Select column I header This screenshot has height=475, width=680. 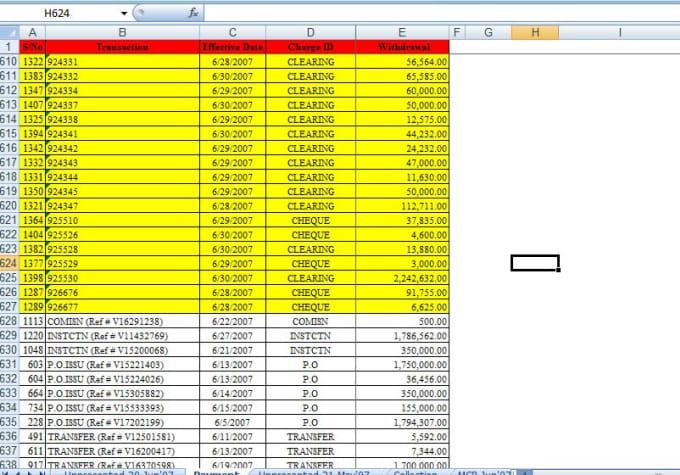pyautogui.click(x=619, y=33)
